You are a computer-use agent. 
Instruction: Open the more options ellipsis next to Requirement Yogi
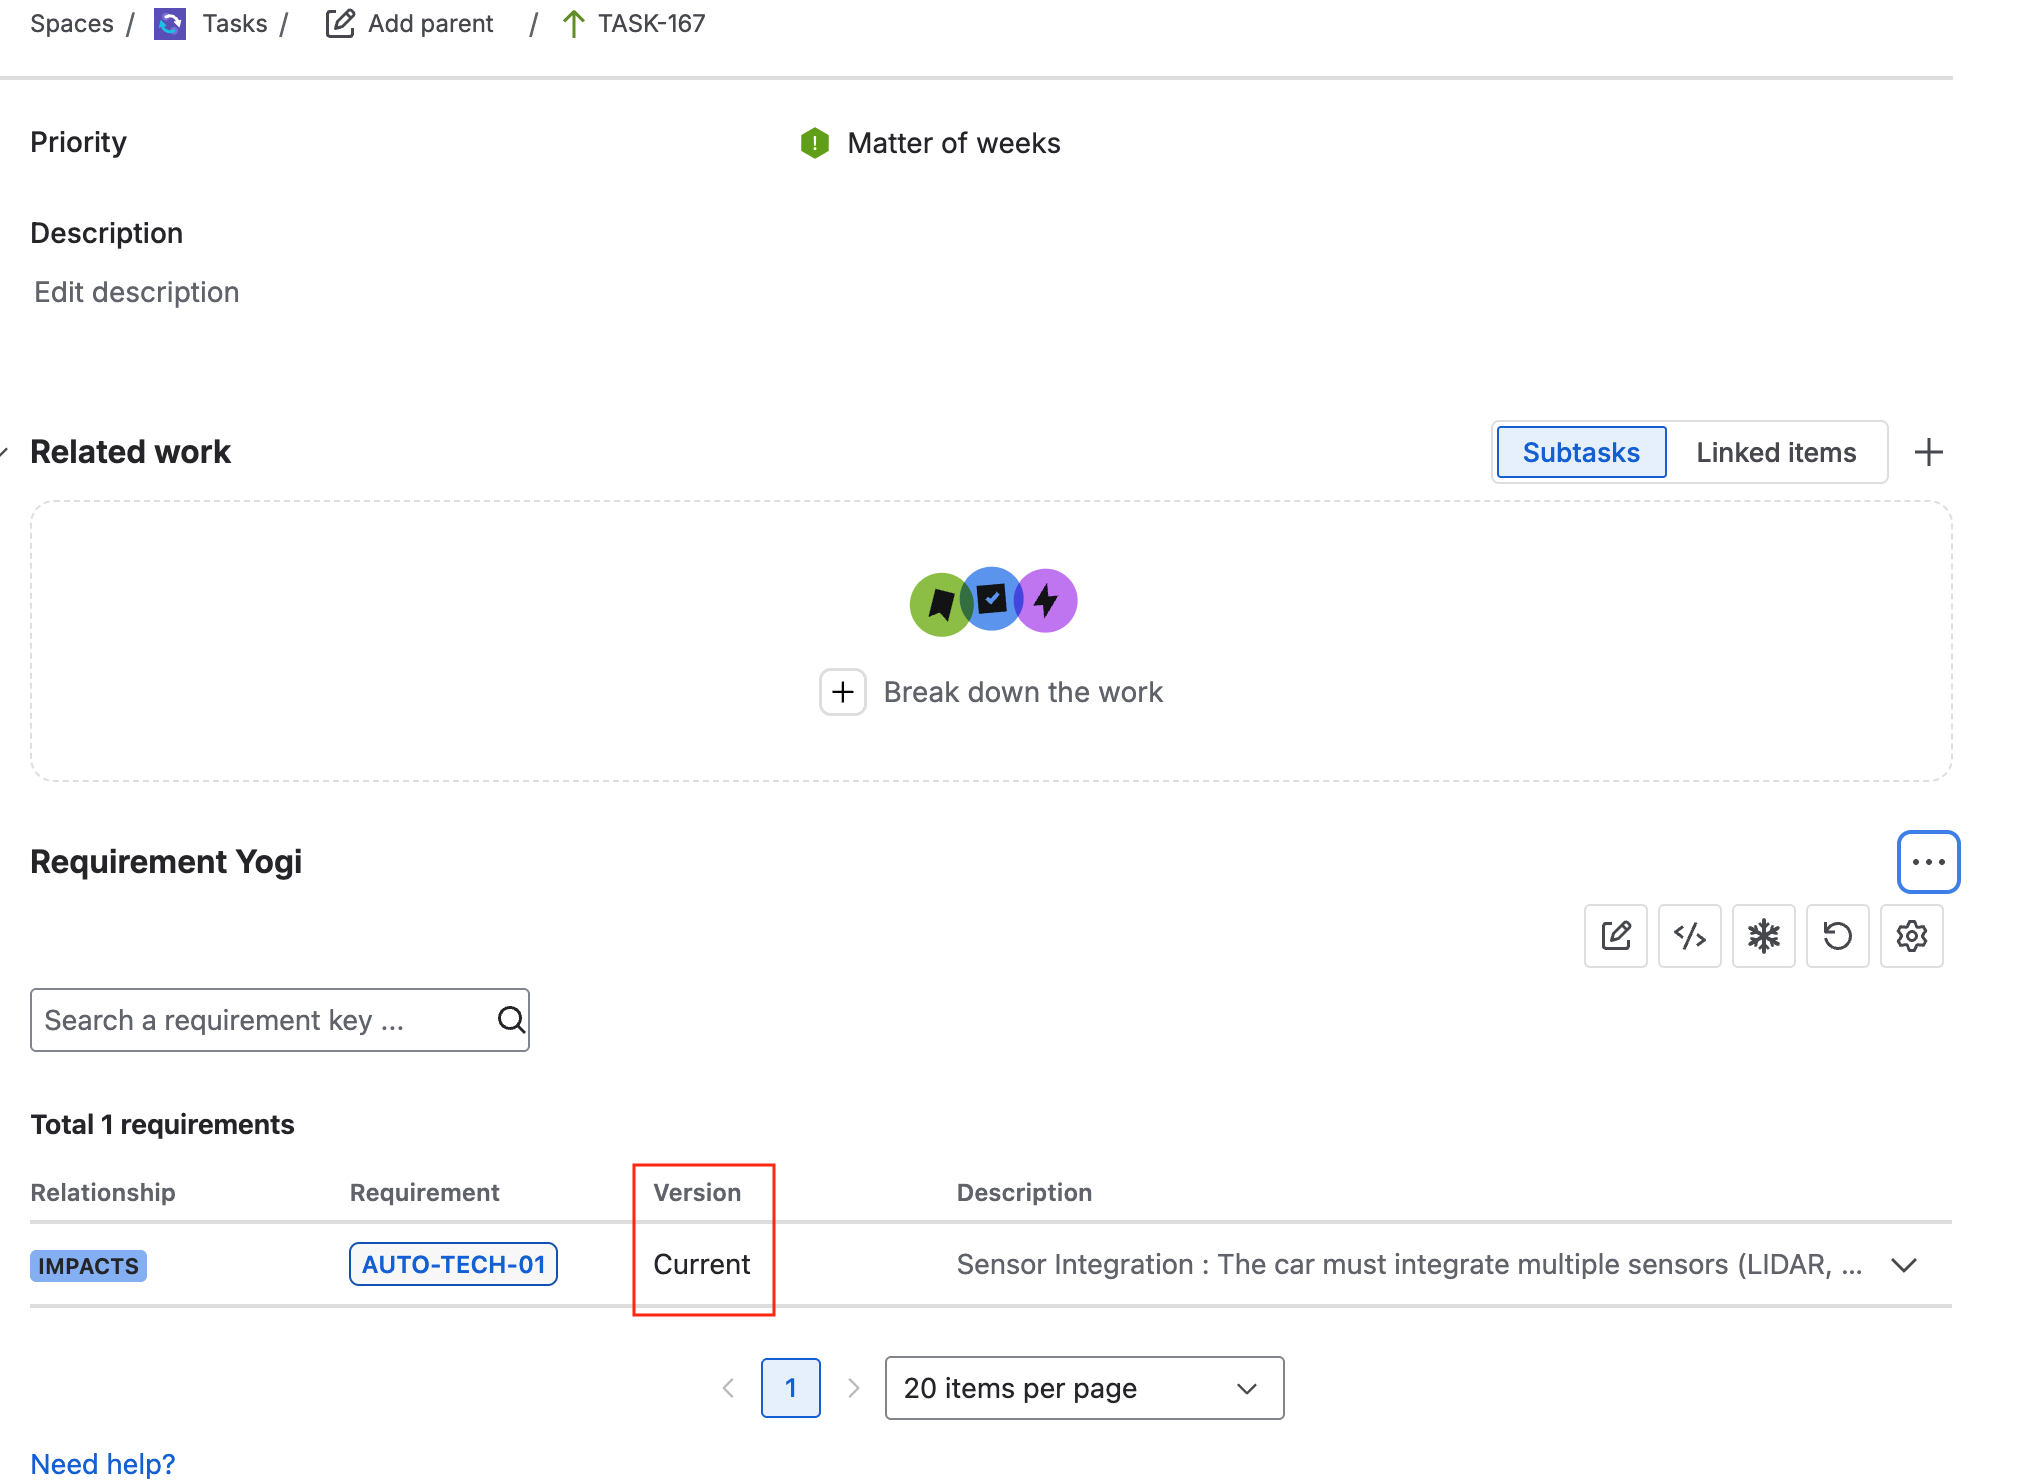(x=1927, y=861)
